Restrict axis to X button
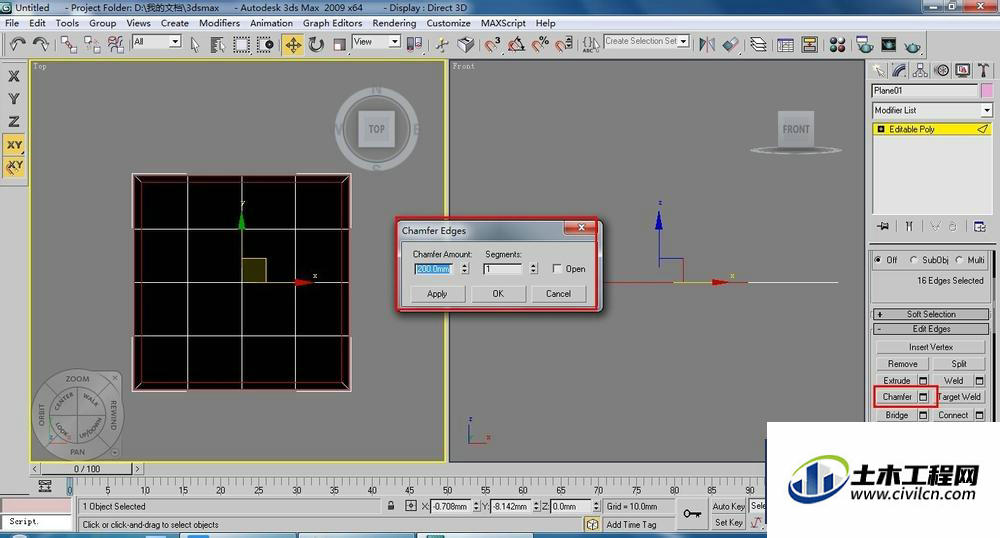 click(x=13, y=76)
